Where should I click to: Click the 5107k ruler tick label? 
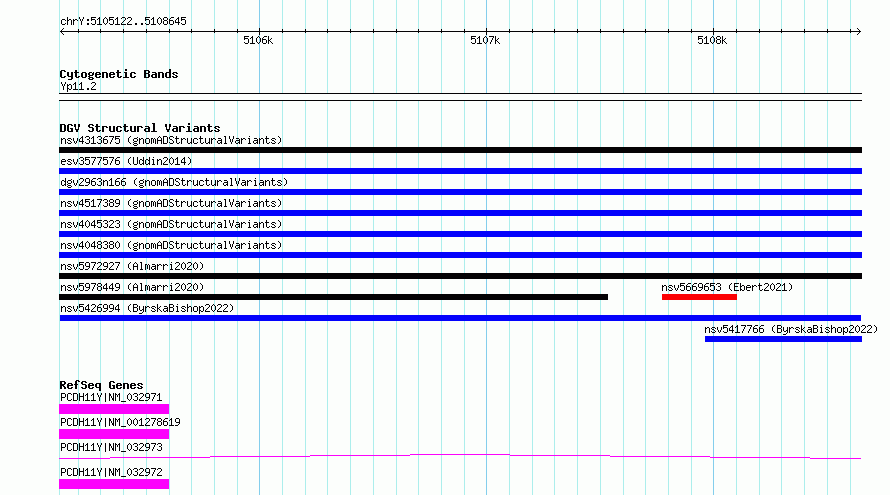485,40
